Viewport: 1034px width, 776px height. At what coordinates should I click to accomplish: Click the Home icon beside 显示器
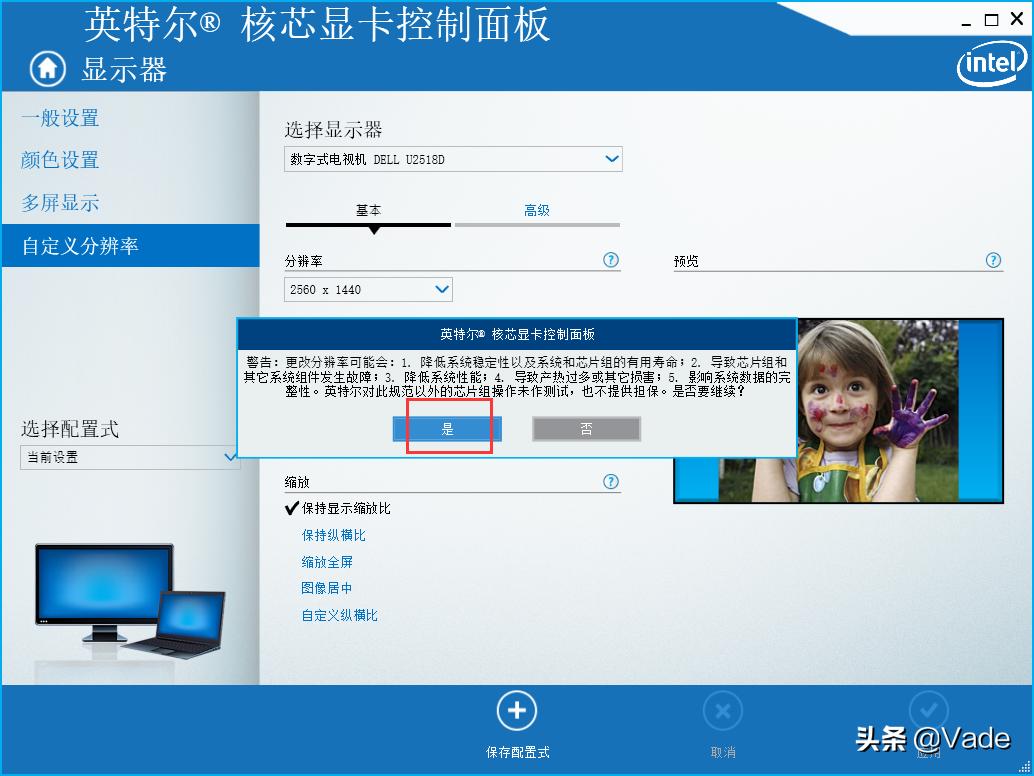[x=46, y=68]
